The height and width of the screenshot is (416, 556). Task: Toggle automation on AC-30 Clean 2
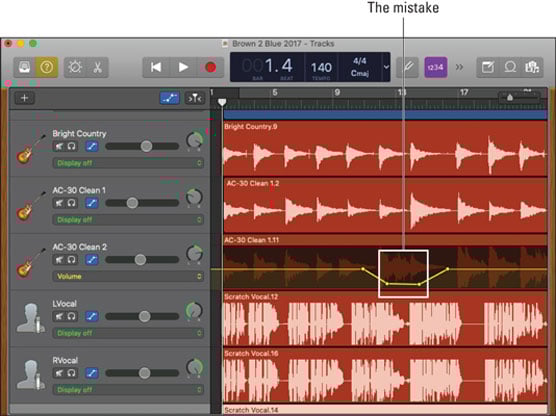pyautogui.click(x=92, y=260)
